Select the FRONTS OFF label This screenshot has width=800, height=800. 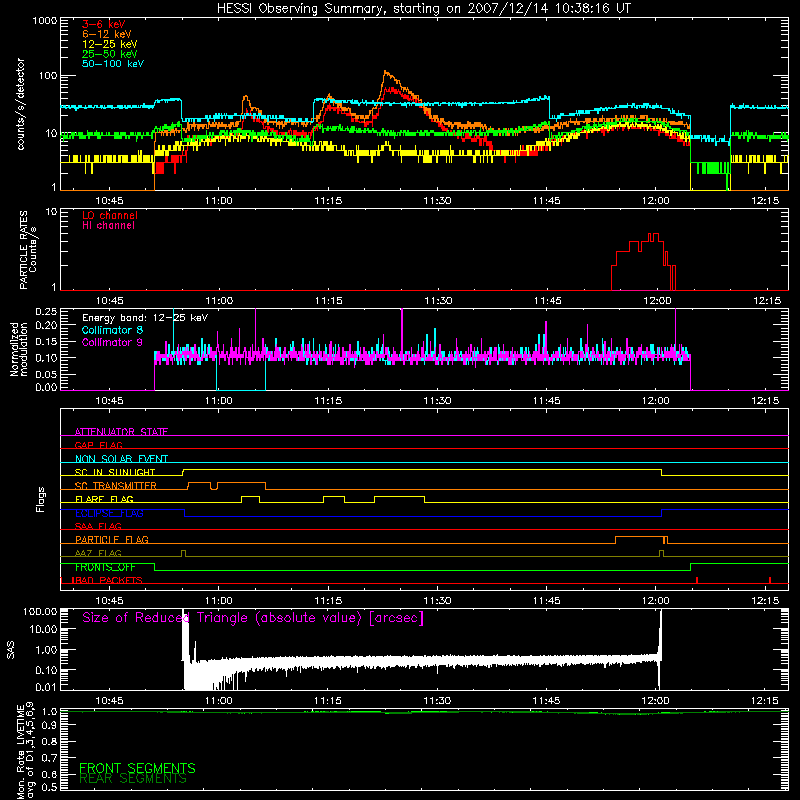pos(105,567)
